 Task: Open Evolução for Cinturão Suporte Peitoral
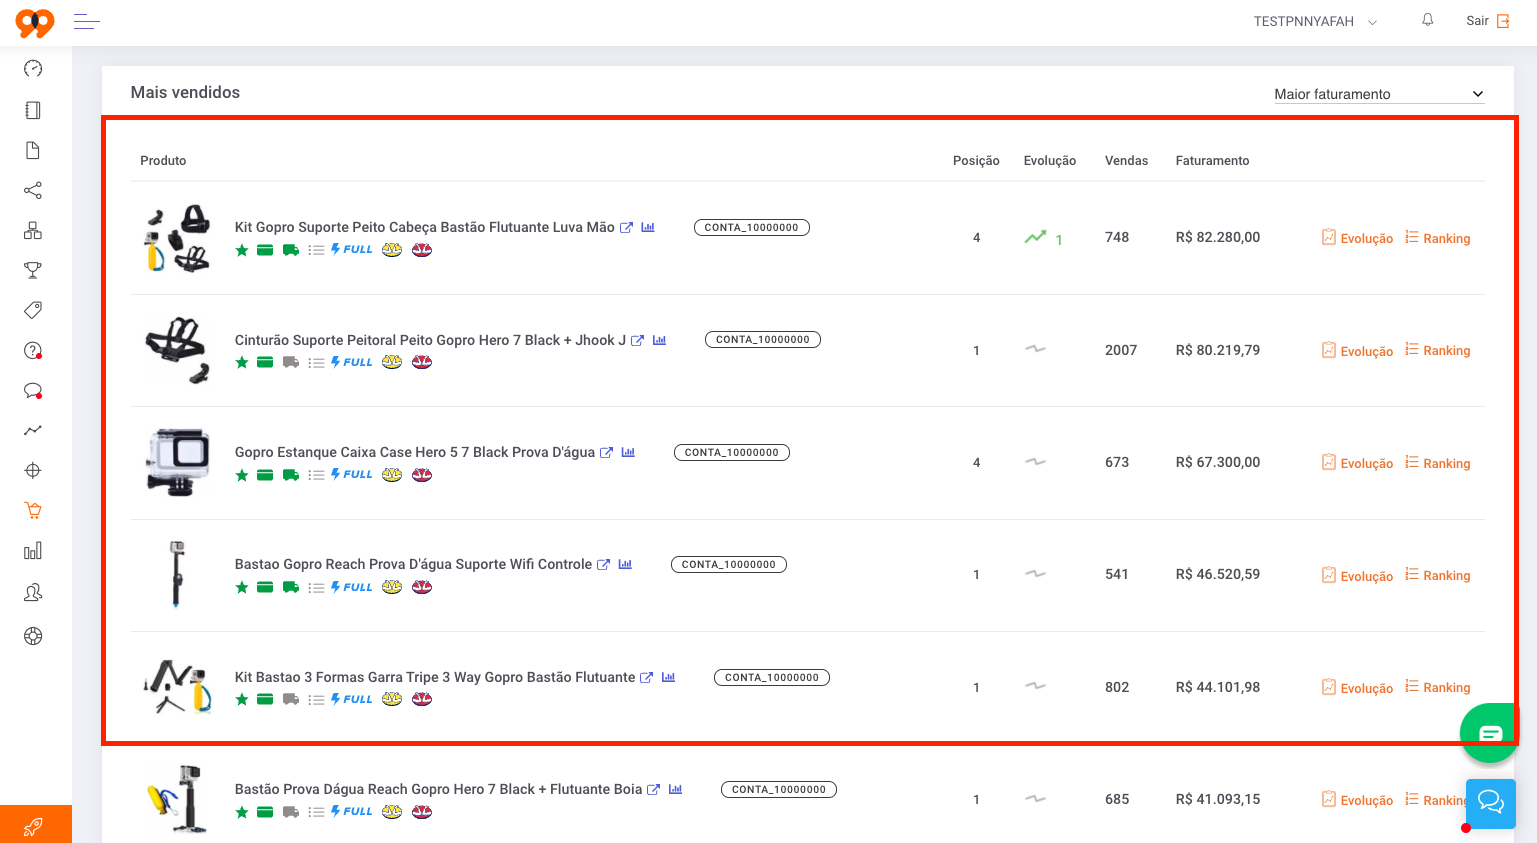click(1357, 351)
